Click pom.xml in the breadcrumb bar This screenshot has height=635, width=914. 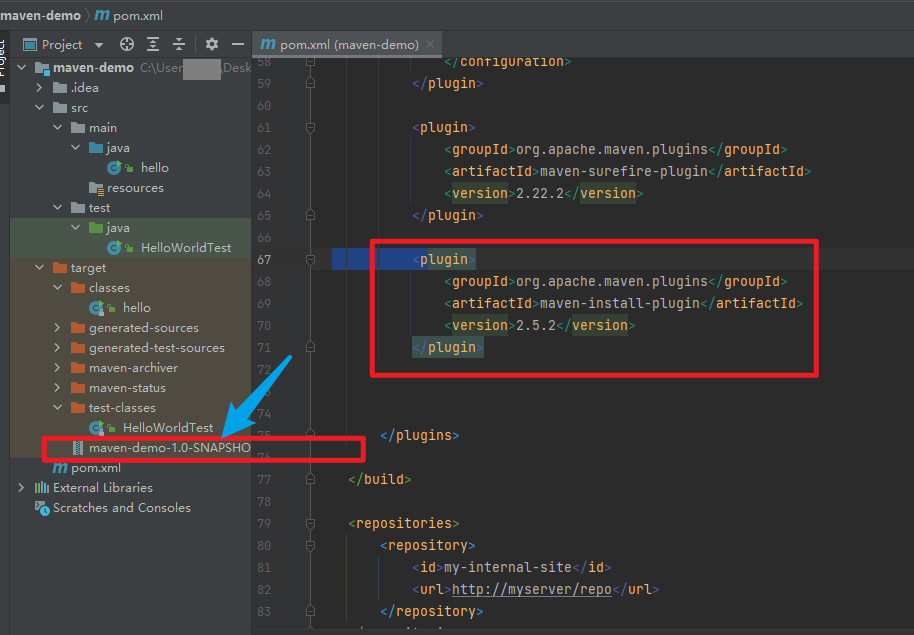129,16
